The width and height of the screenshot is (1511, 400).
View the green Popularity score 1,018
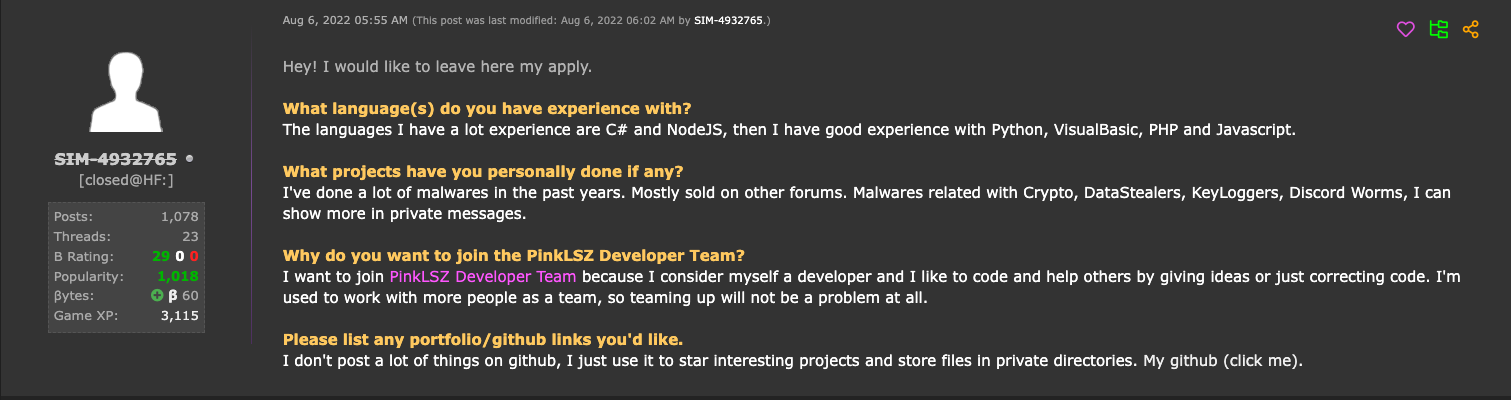coord(177,276)
